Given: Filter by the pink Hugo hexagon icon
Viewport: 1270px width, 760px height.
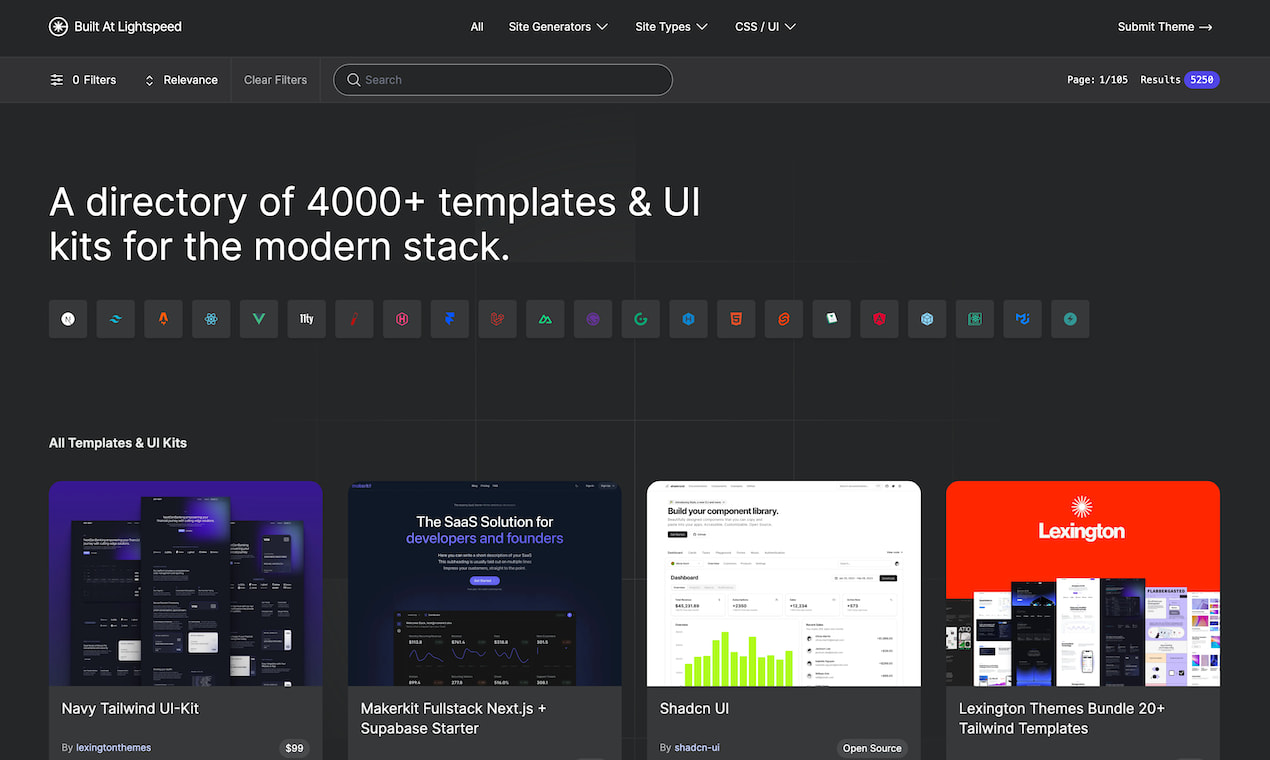Looking at the screenshot, I should [402, 319].
